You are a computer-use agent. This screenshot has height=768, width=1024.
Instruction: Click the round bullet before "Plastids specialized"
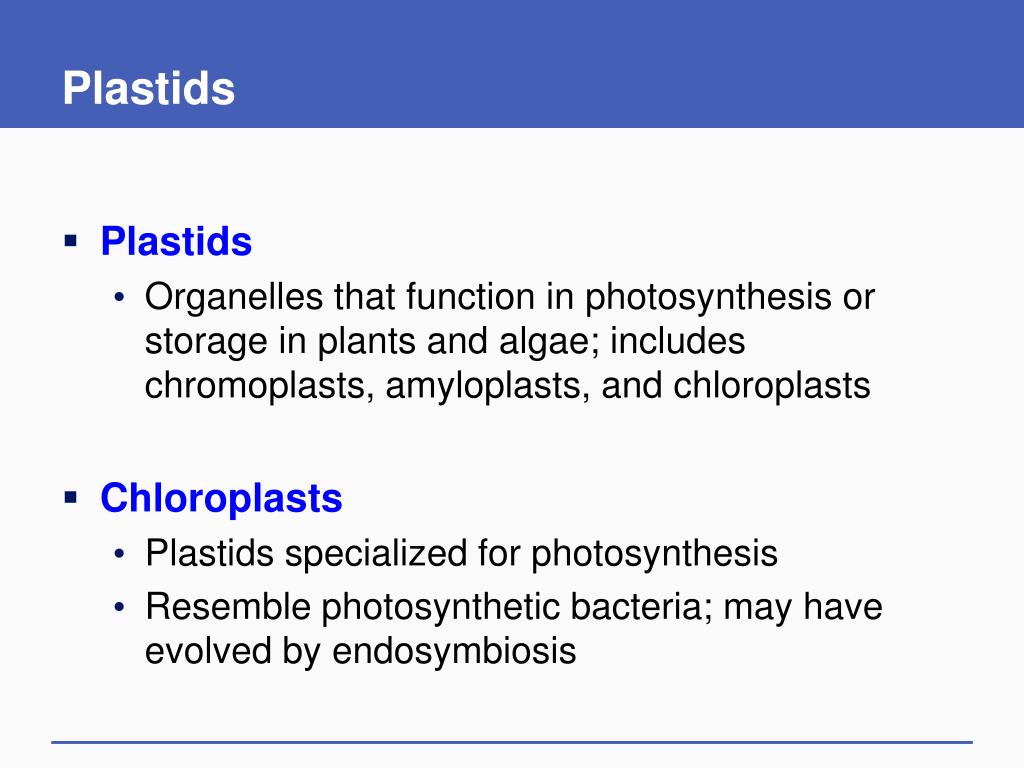point(119,554)
